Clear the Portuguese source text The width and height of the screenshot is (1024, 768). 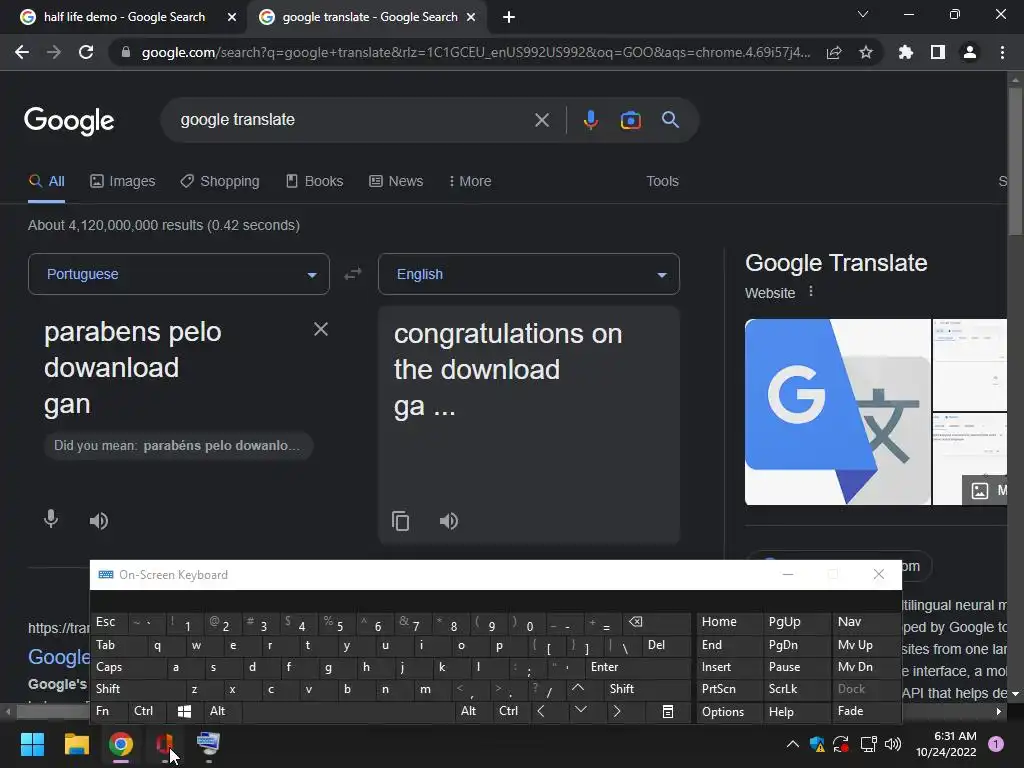point(321,329)
